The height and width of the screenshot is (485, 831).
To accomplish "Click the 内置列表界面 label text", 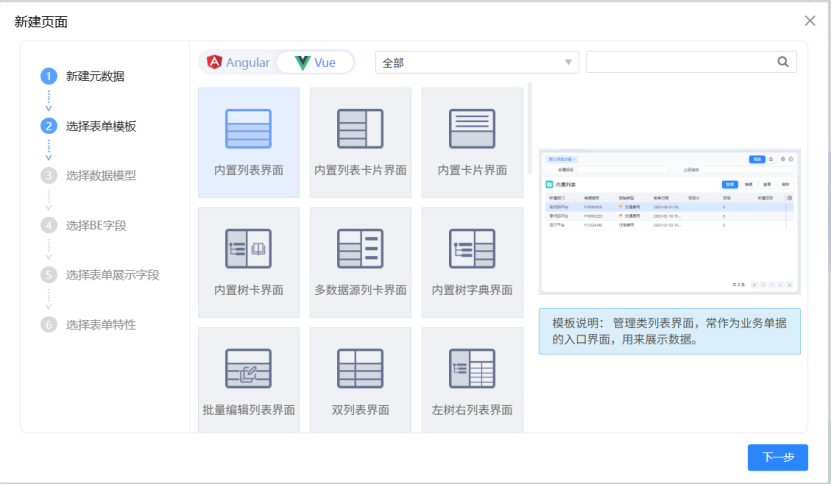I will (249, 170).
